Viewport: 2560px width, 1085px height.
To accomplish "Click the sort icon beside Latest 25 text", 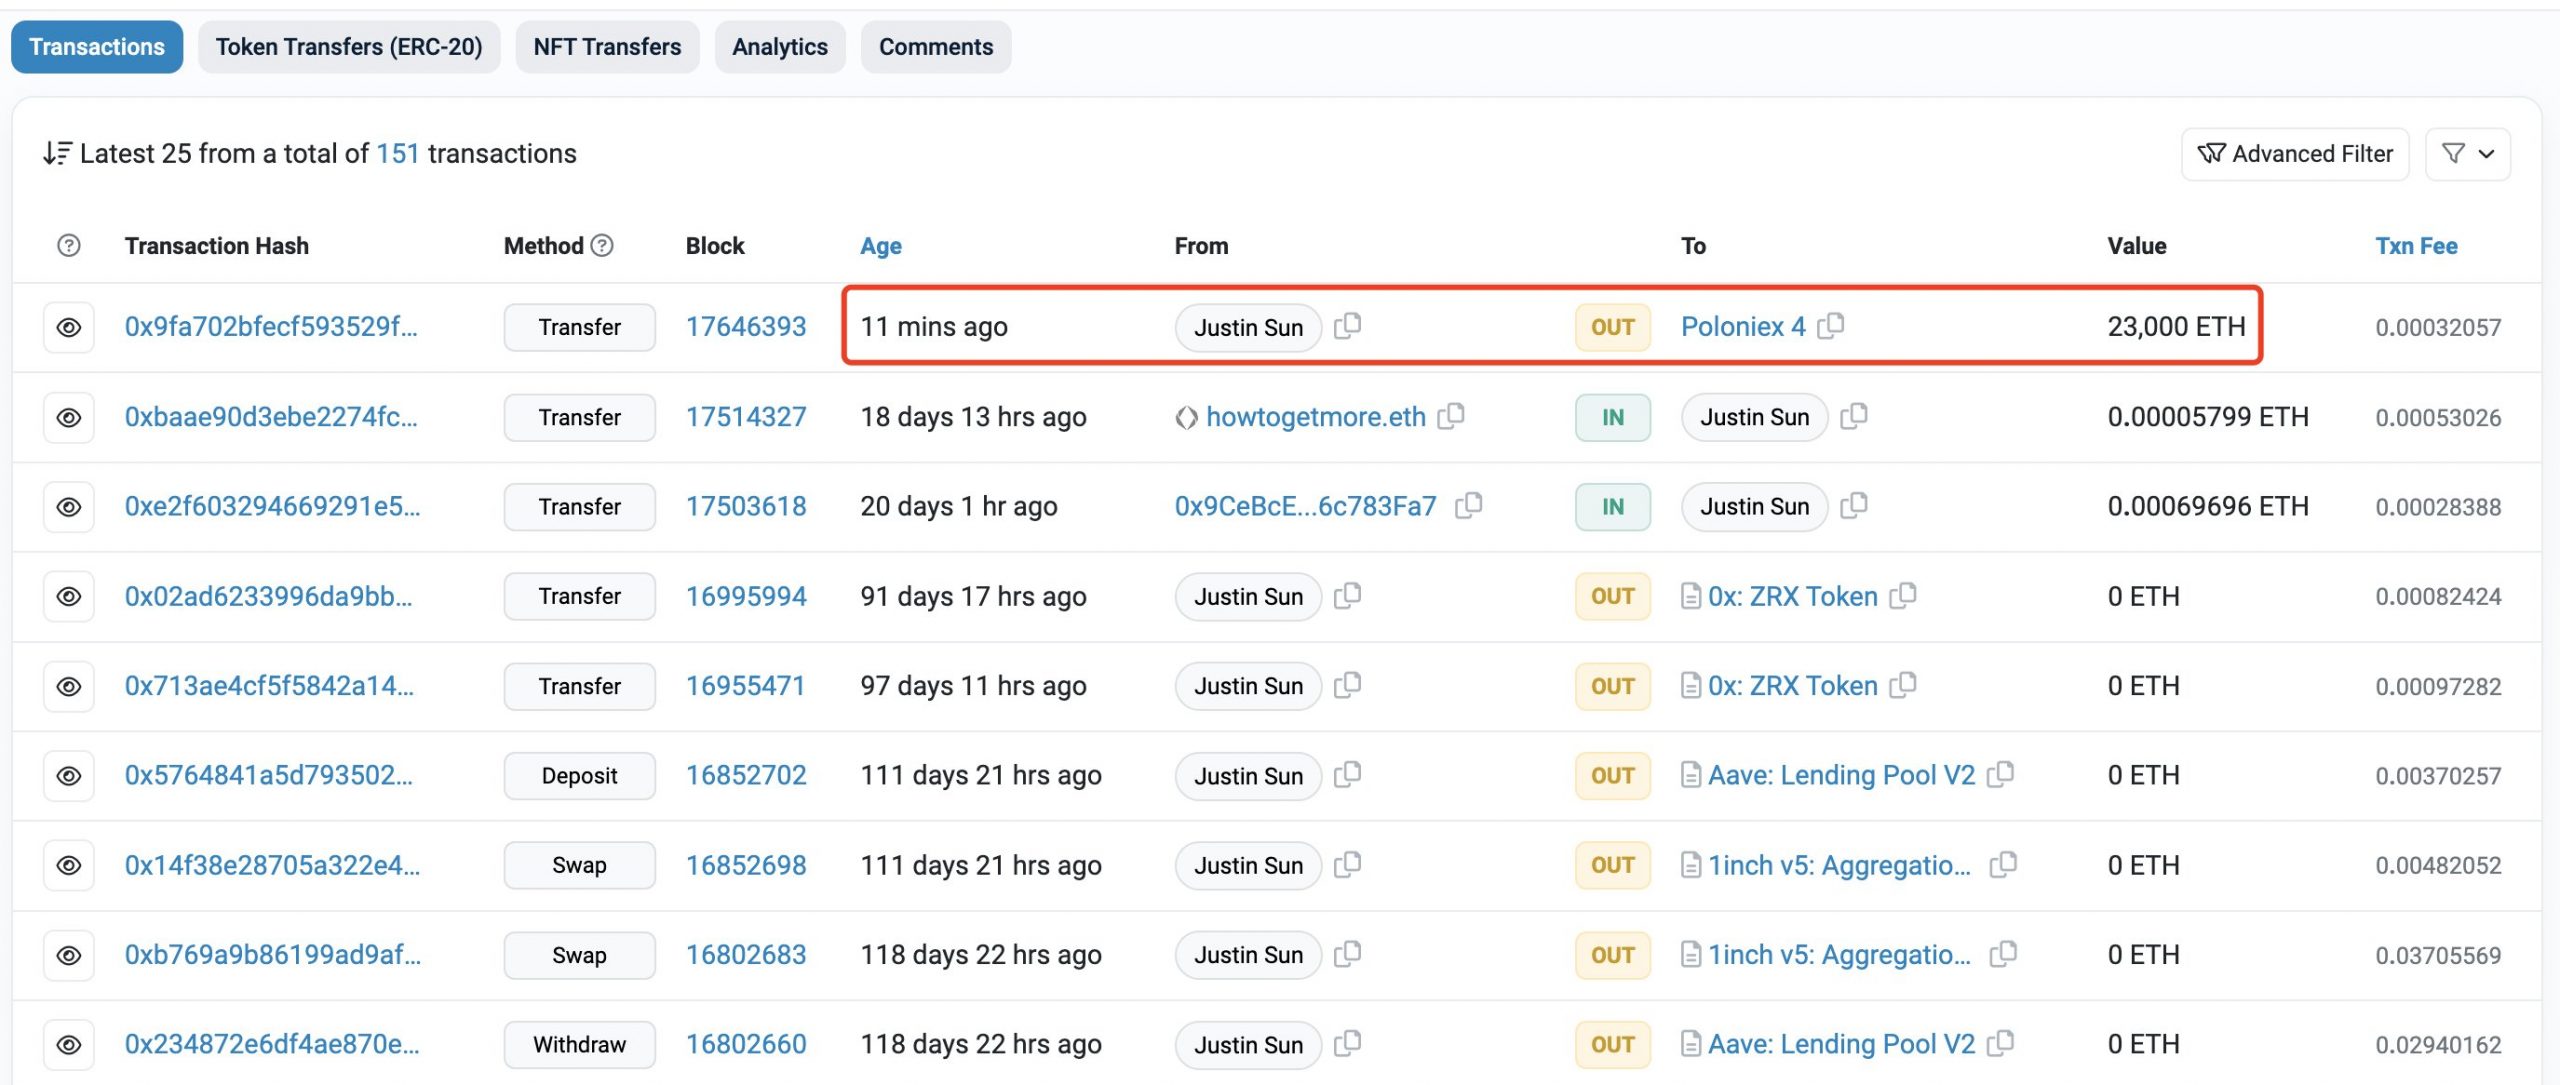I will pos(57,153).
